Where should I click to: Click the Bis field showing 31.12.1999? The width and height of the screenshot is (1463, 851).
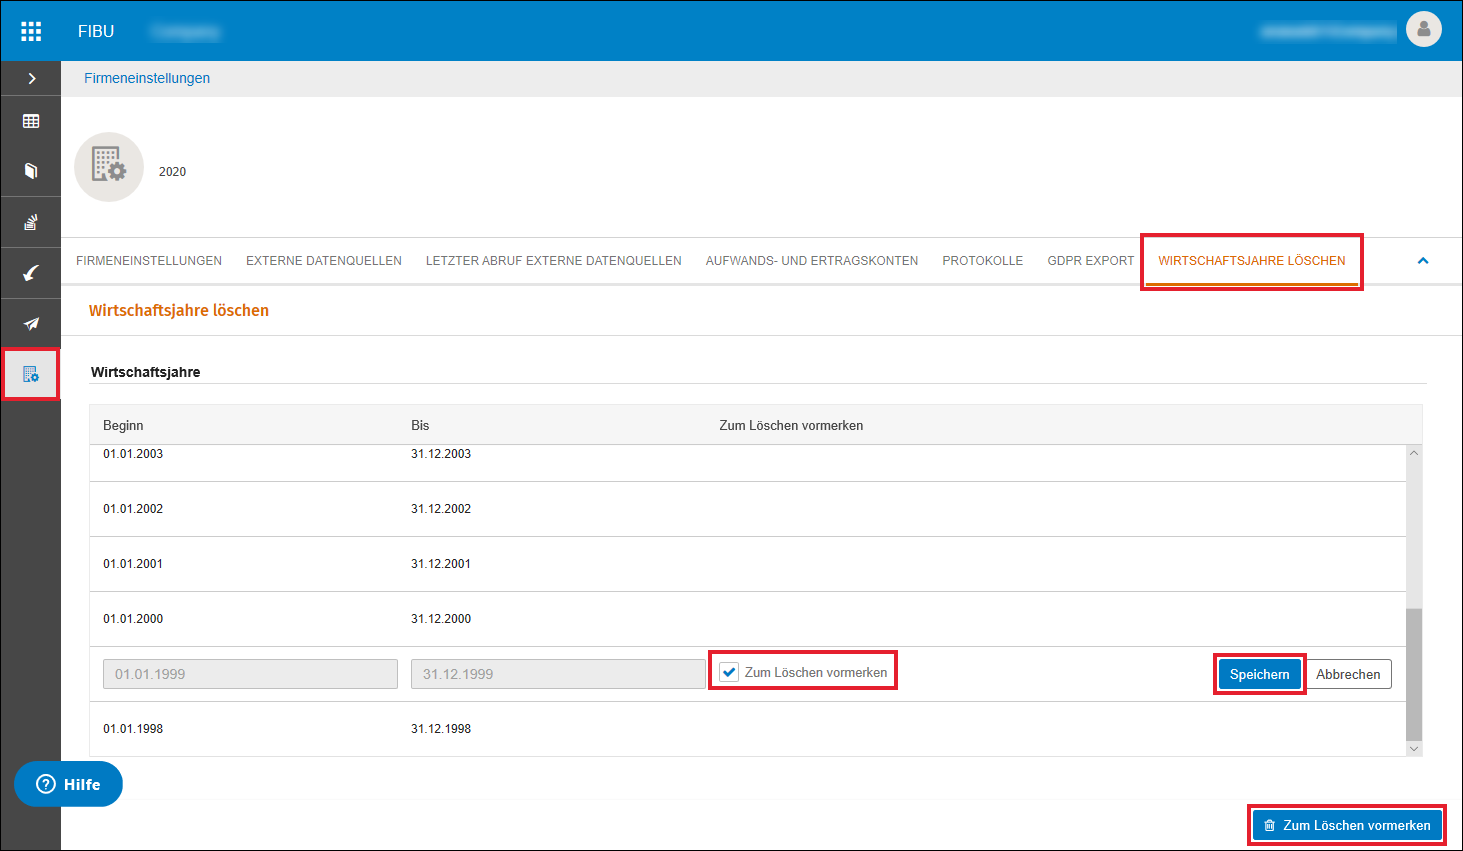tap(558, 674)
